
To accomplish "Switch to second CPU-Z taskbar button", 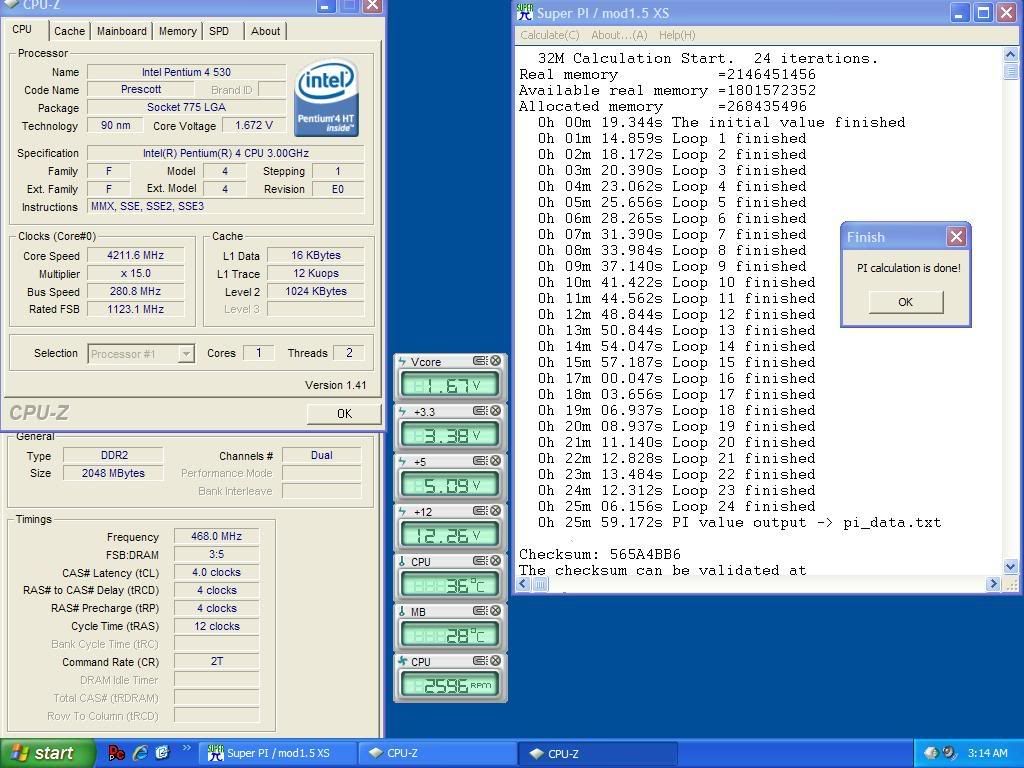I will (598, 754).
